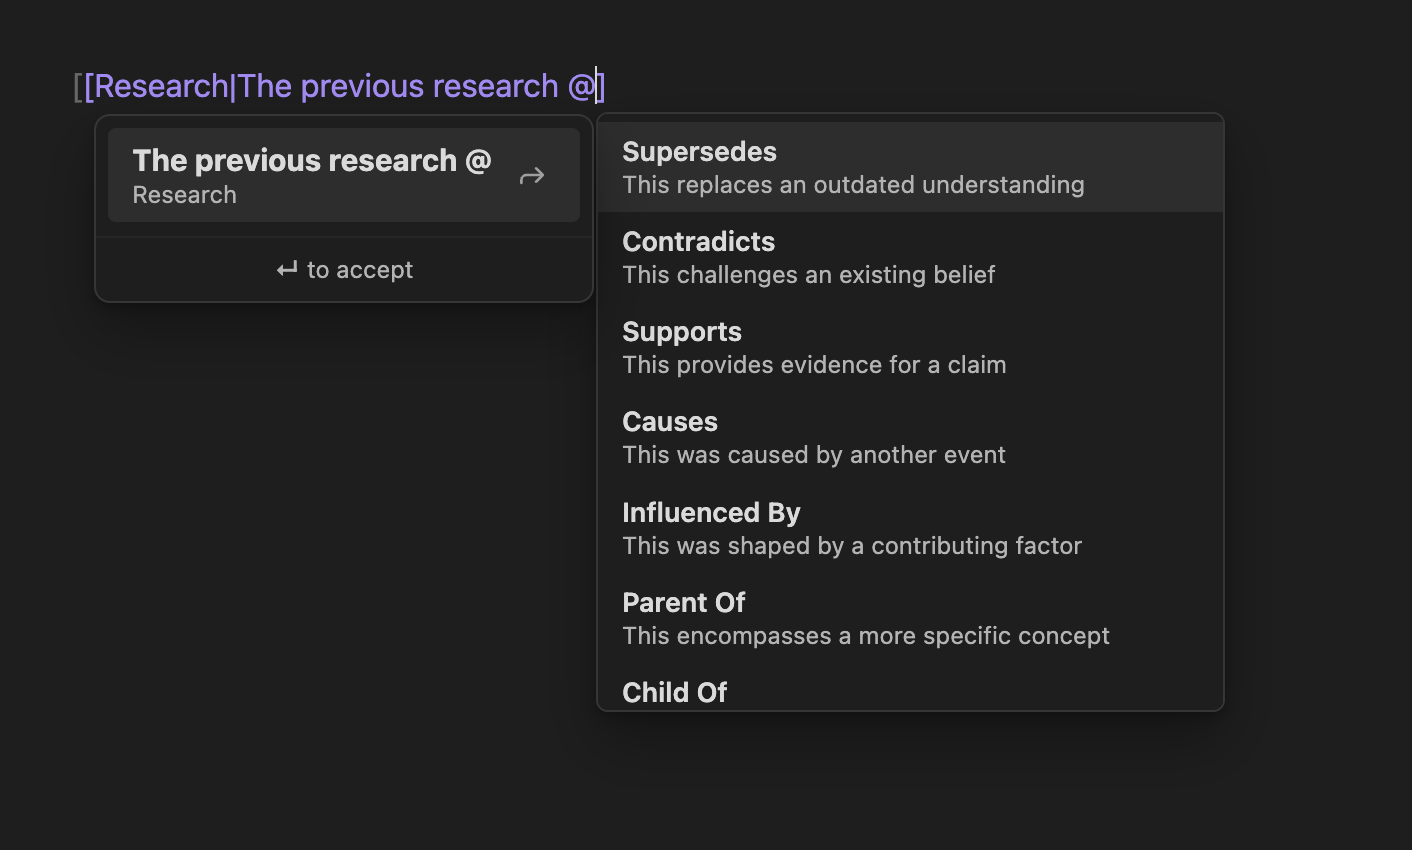Click the 'to accept' hint text
This screenshot has width=1412, height=850.
[x=360, y=270]
